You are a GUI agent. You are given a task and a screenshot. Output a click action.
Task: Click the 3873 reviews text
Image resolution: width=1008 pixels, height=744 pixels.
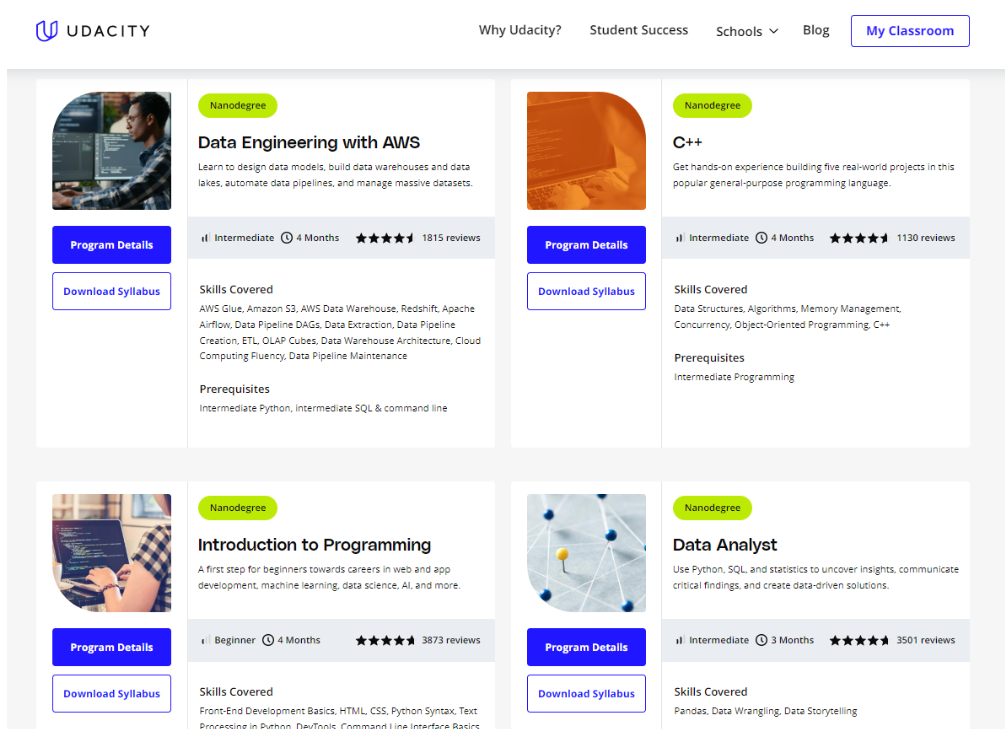[451, 640]
